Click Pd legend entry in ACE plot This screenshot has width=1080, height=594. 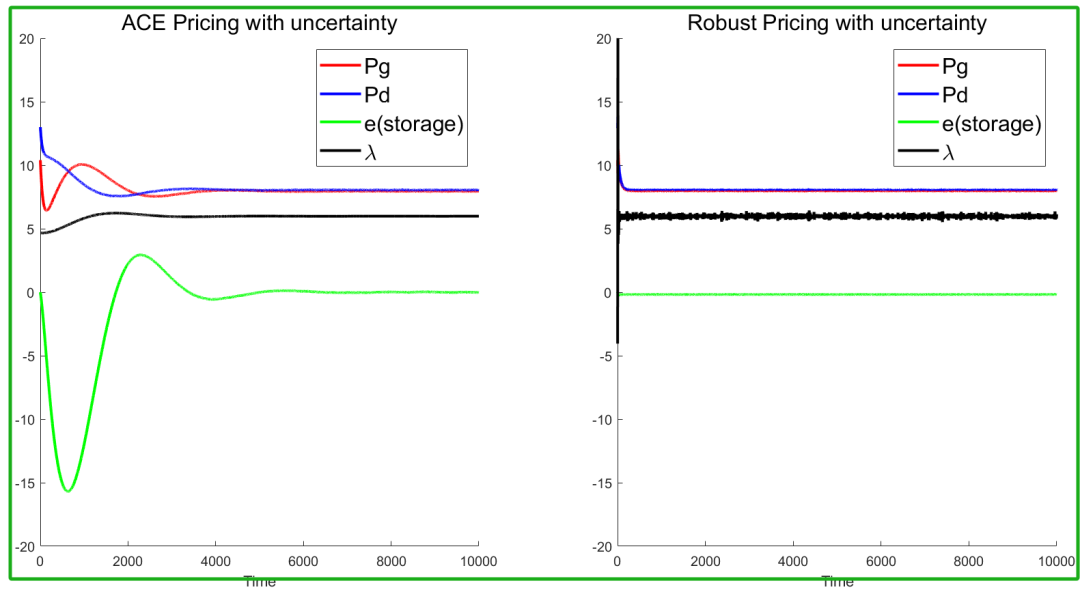coord(377,94)
